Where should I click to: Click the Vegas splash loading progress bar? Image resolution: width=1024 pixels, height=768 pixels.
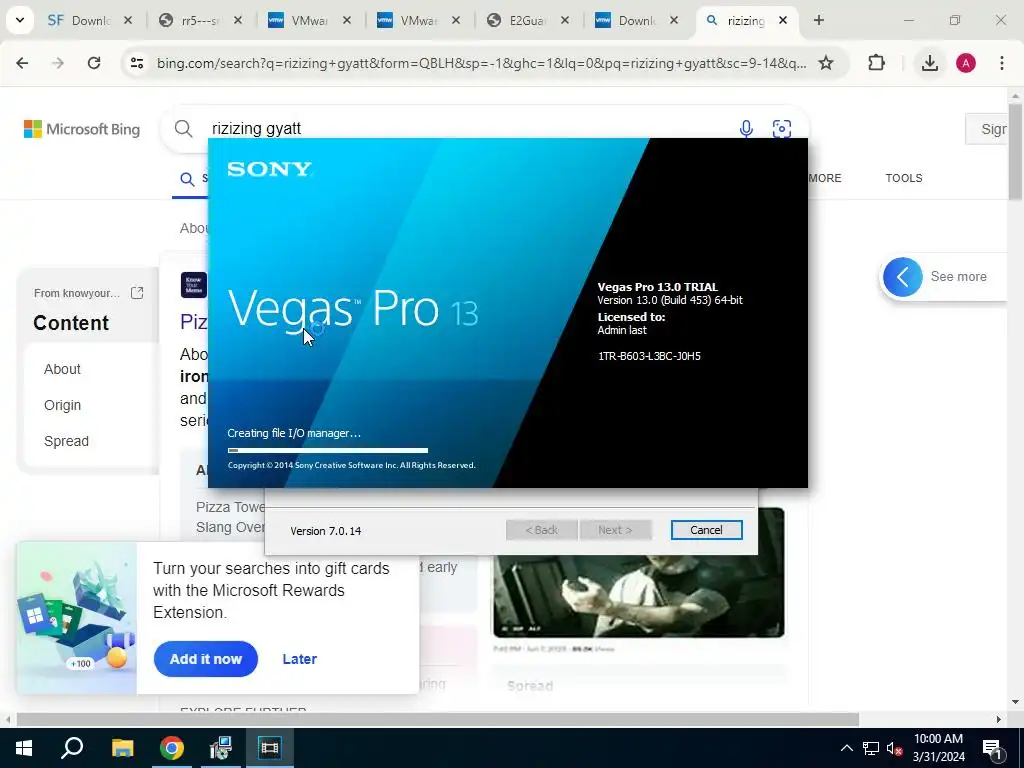click(328, 450)
